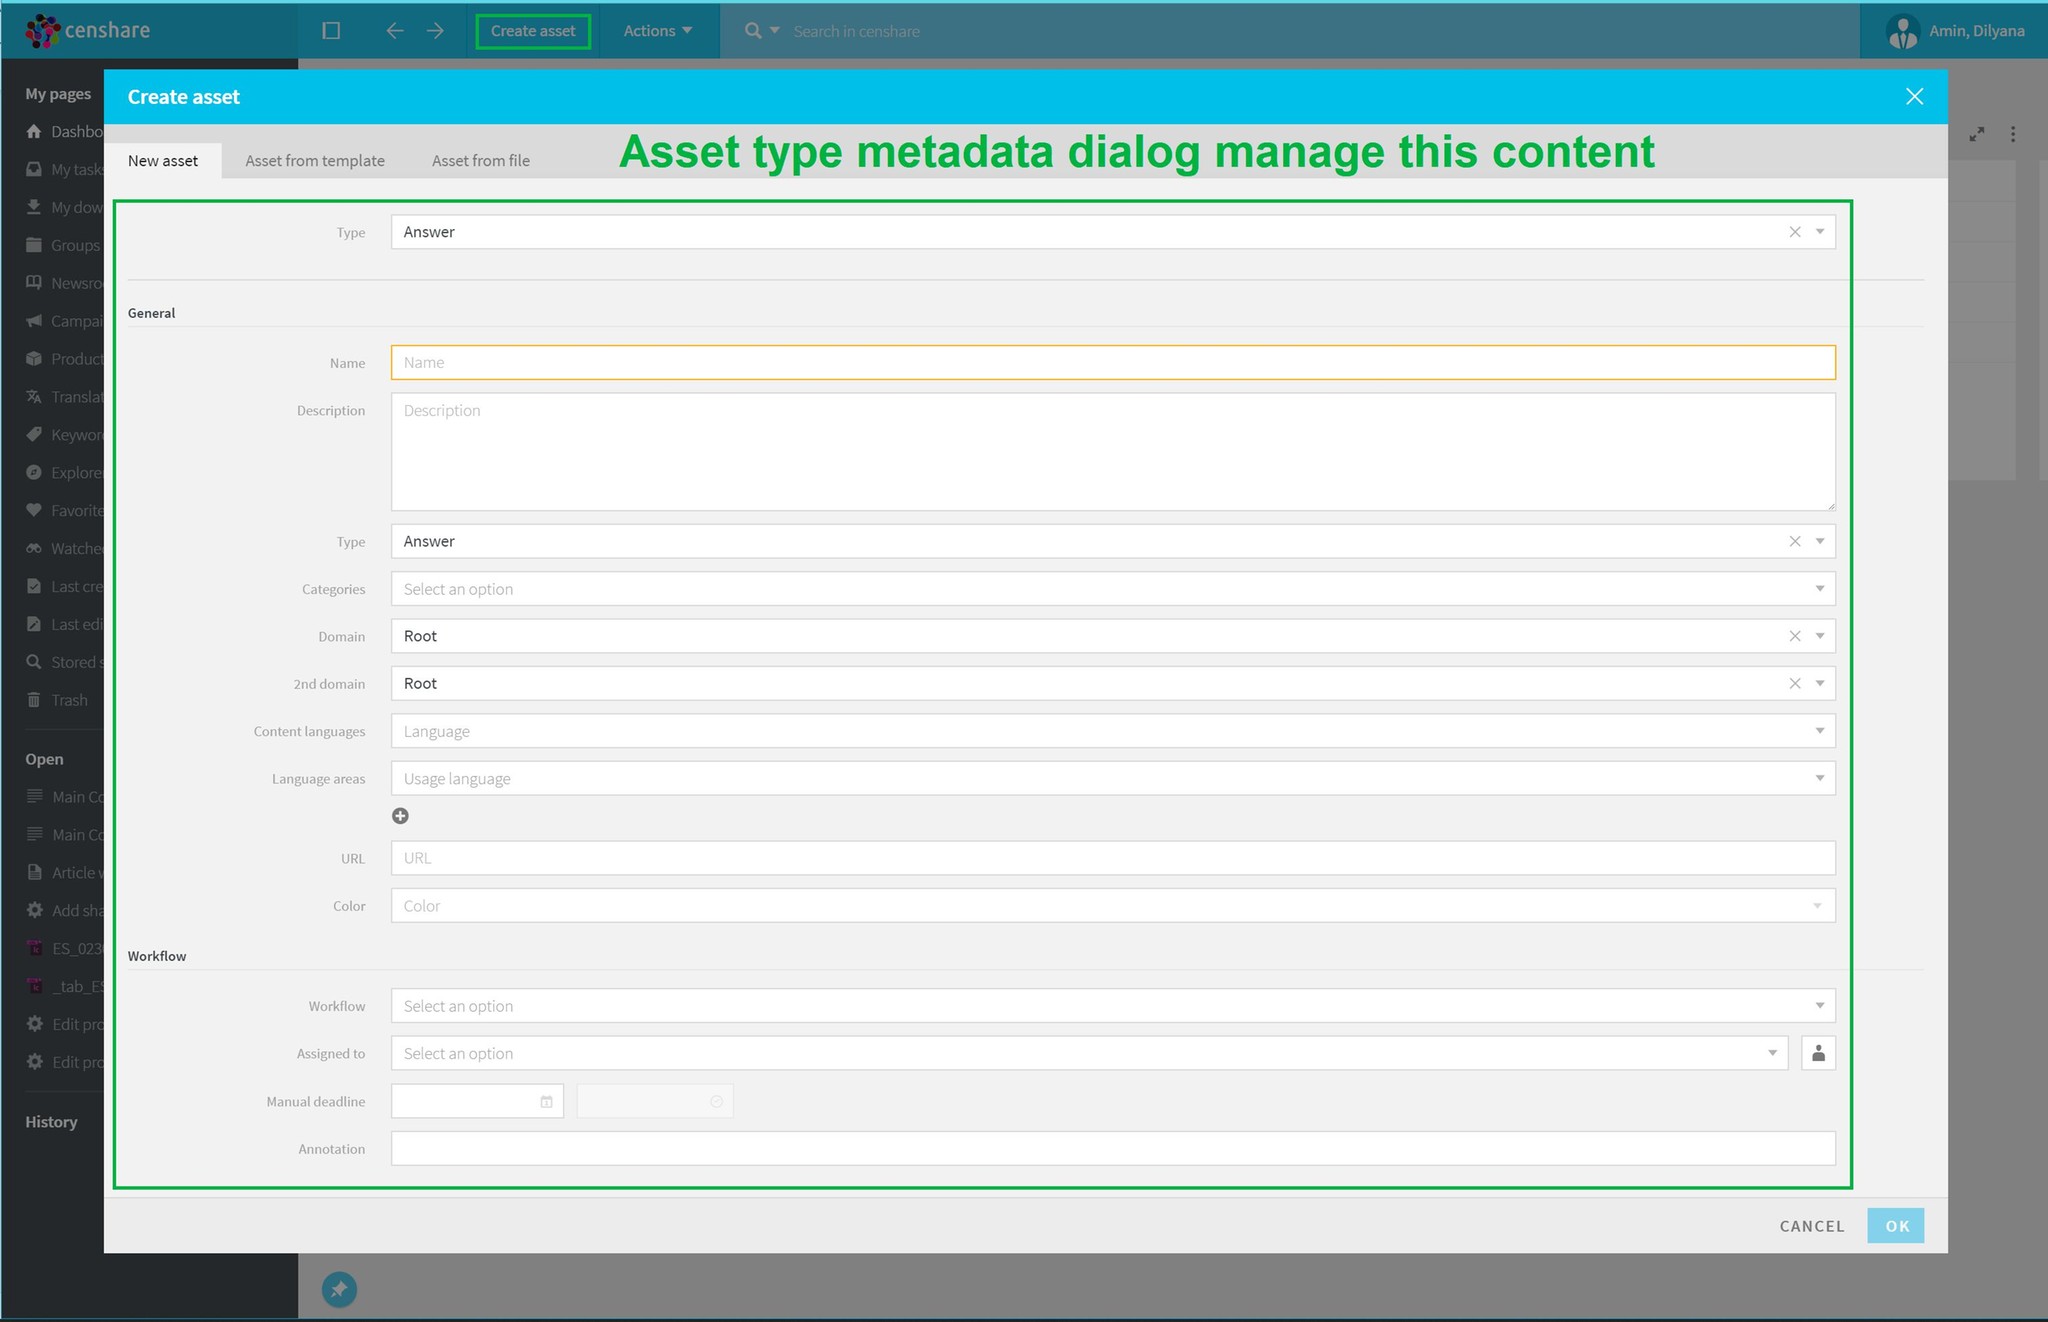Open the Assigned to person picker icon
This screenshot has height=1322, width=2048.
coord(1818,1053)
